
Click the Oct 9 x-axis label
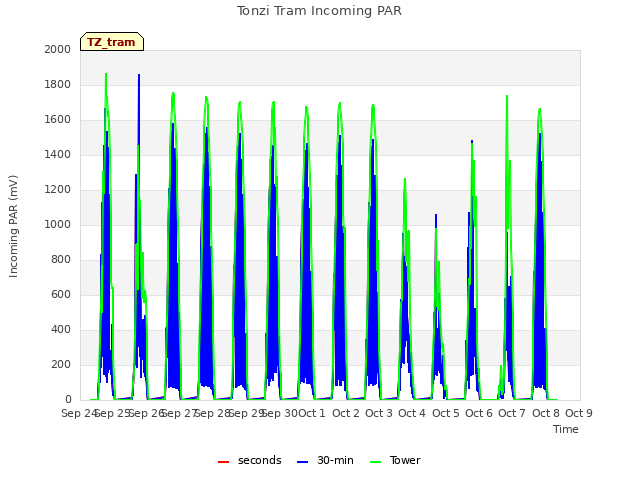point(579,413)
